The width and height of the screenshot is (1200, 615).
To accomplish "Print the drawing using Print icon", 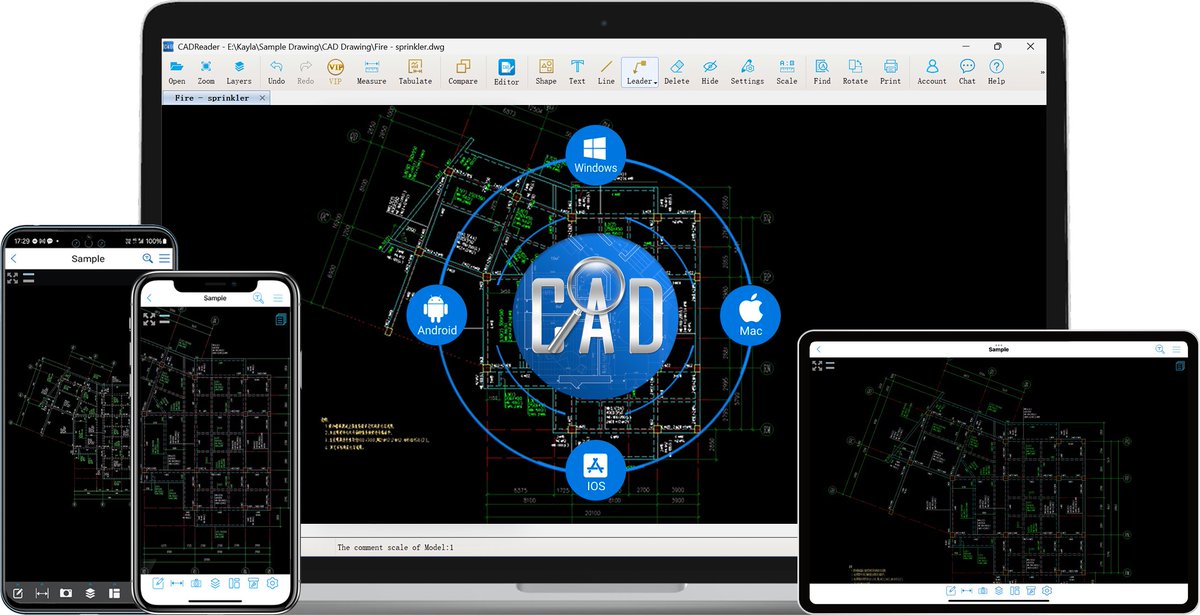I will (890, 71).
